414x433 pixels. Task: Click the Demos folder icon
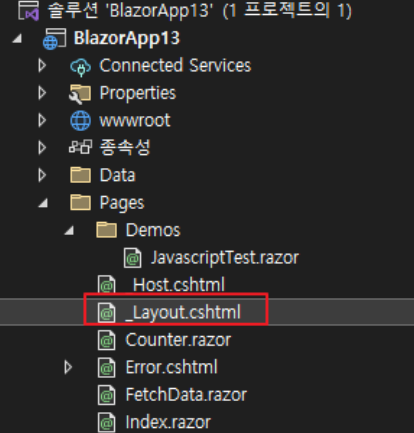(x=106, y=230)
